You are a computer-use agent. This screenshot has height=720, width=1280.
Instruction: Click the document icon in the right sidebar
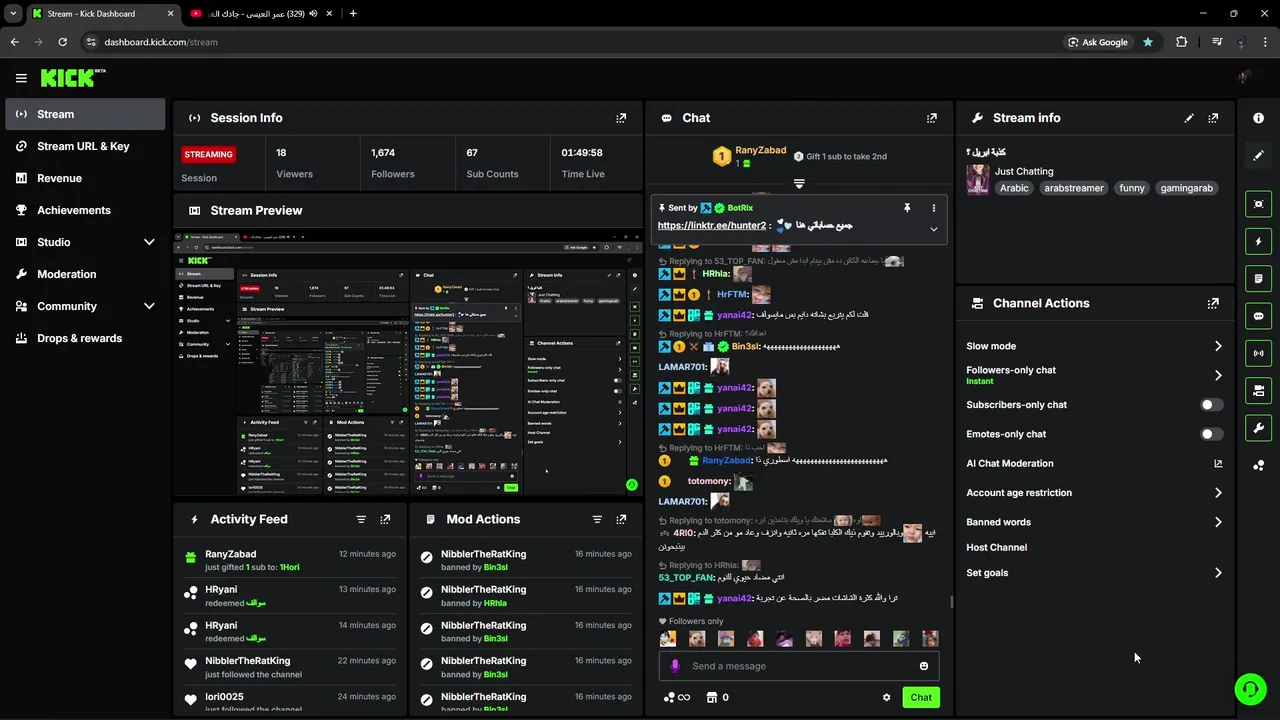tap(1258, 278)
